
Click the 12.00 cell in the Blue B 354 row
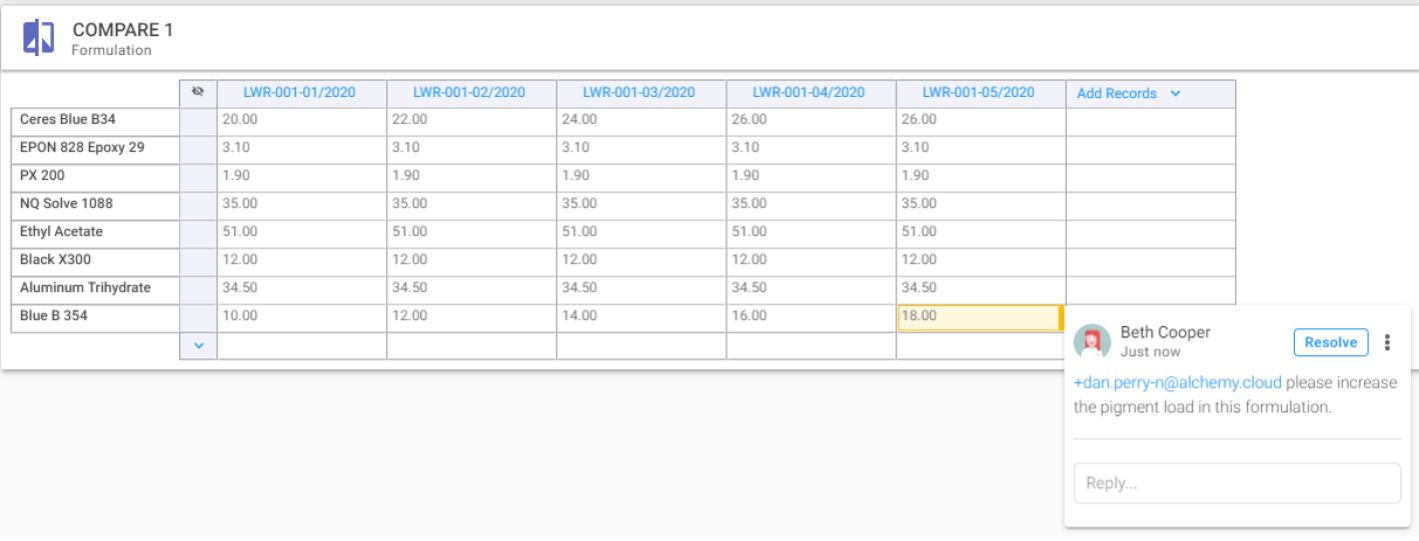tap(471, 316)
